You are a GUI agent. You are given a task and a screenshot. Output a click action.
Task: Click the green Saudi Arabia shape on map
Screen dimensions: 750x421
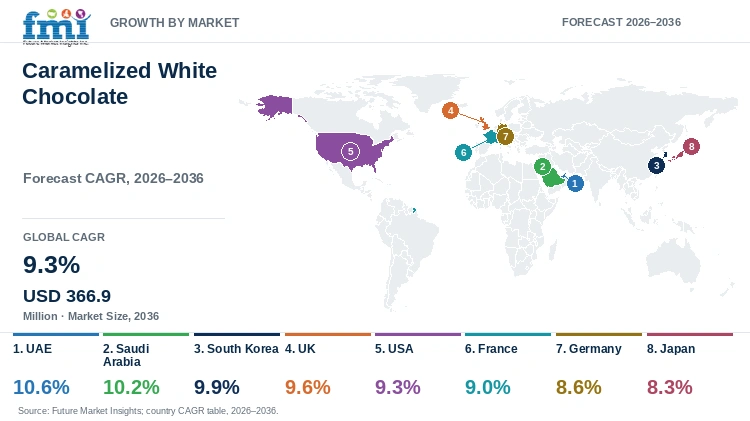553,180
